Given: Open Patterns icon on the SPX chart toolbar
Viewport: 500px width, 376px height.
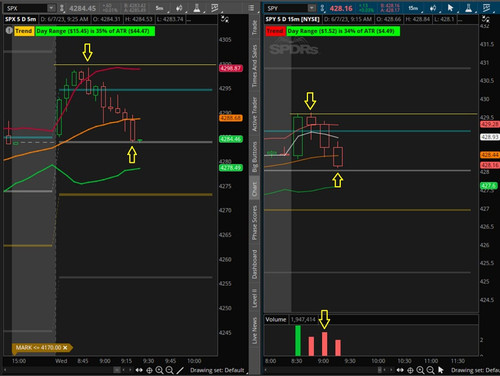Looking at the screenshot, I should coord(215,8).
